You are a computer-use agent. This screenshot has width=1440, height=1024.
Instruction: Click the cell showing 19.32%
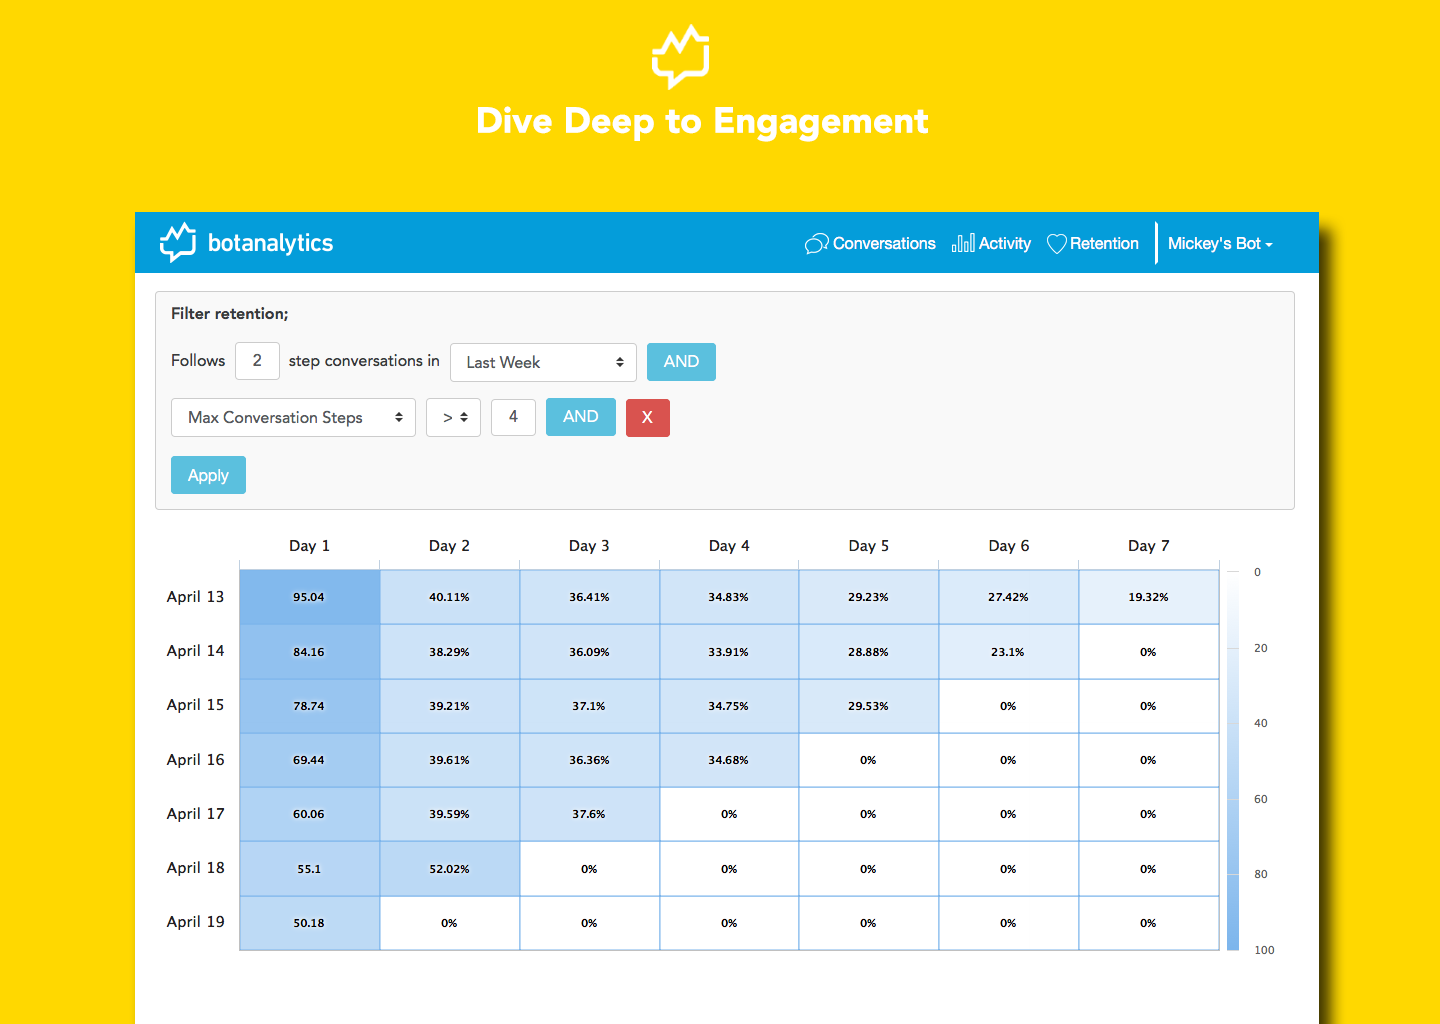click(x=1148, y=597)
